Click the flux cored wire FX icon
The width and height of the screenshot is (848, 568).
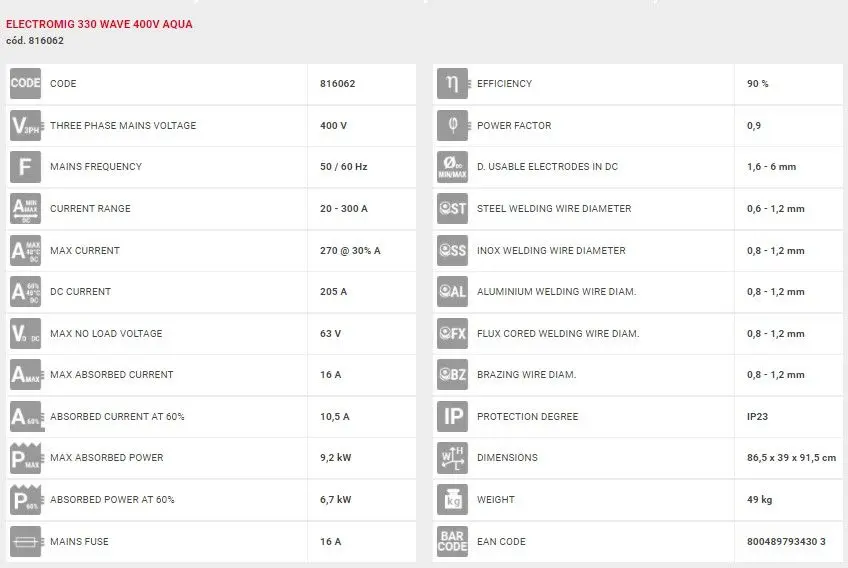tap(452, 334)
